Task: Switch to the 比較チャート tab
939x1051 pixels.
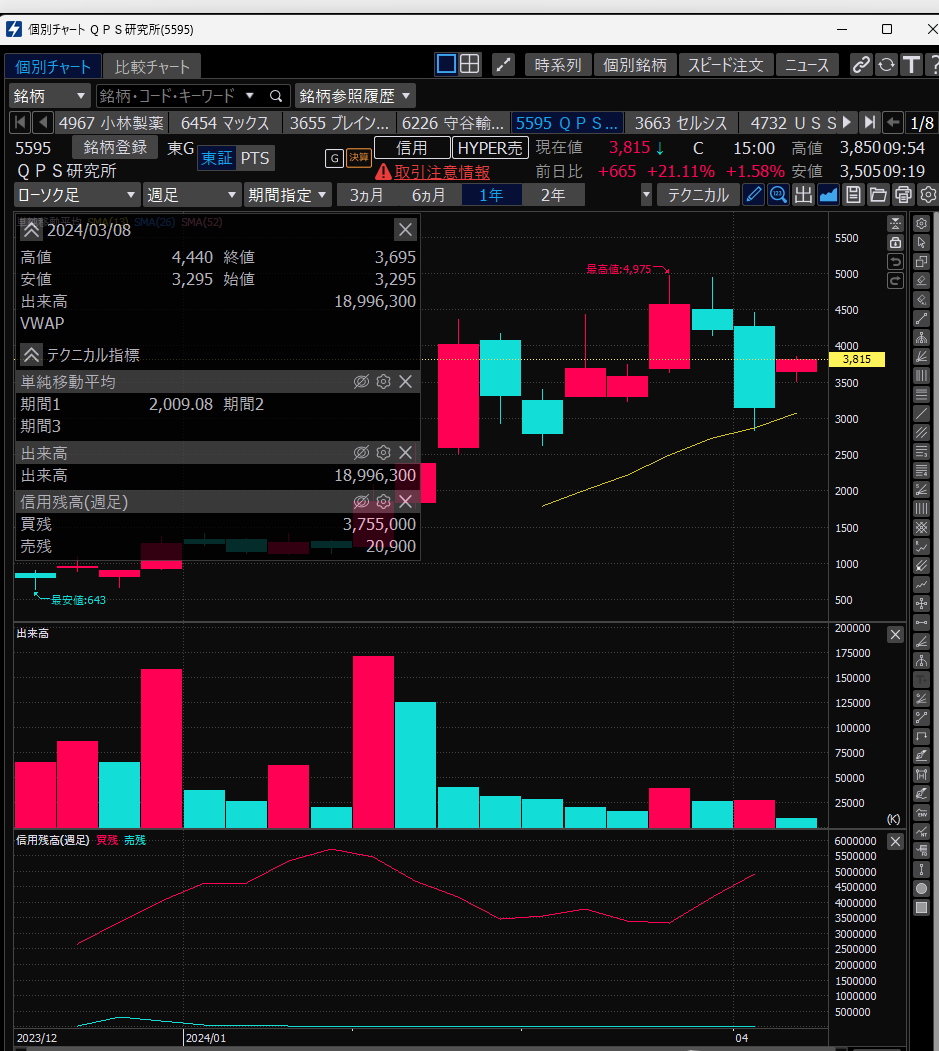Action: pos(151,67)
